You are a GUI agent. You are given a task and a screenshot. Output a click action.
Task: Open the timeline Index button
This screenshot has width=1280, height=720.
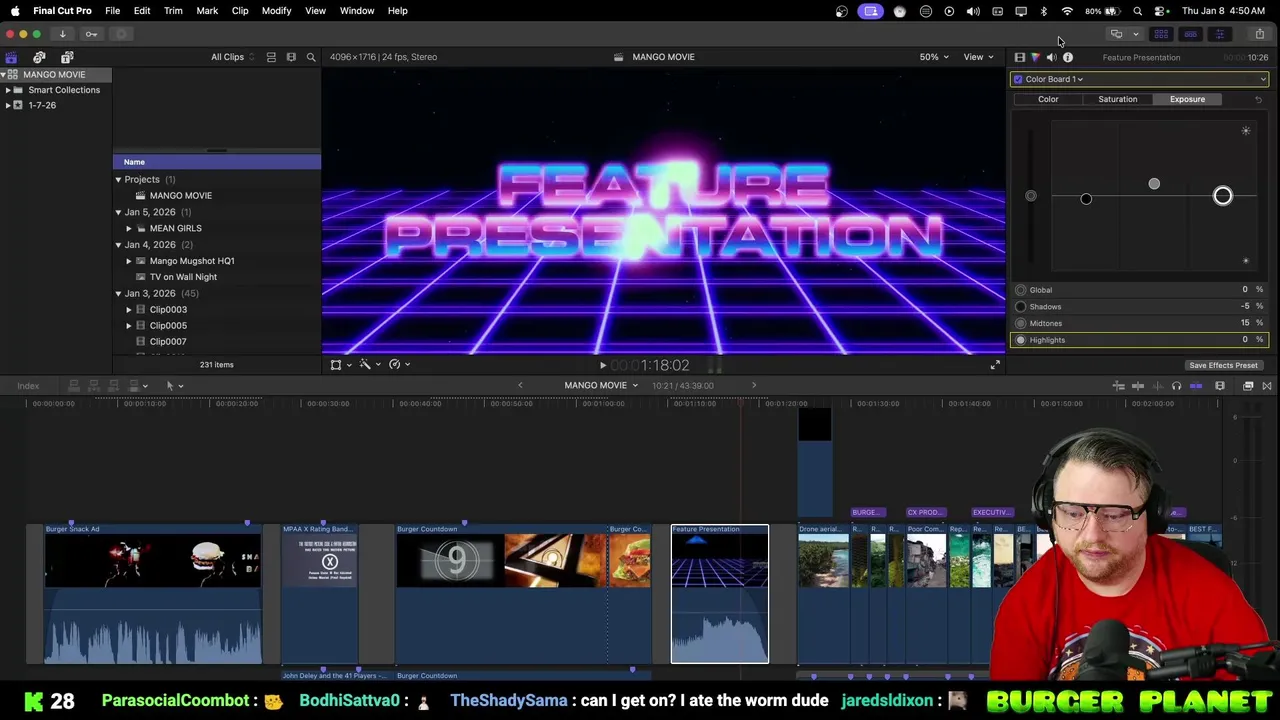click(28, 386)
